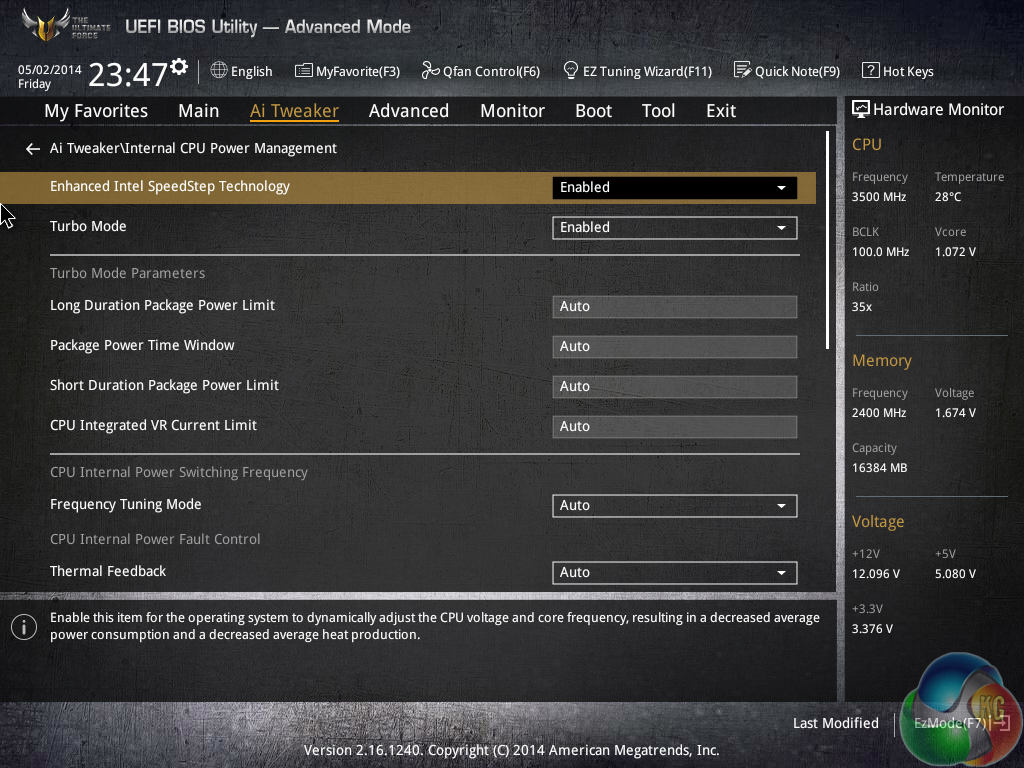
Task: Expand Thermal Feedback dropdown
Action: (x=674, y=573)
